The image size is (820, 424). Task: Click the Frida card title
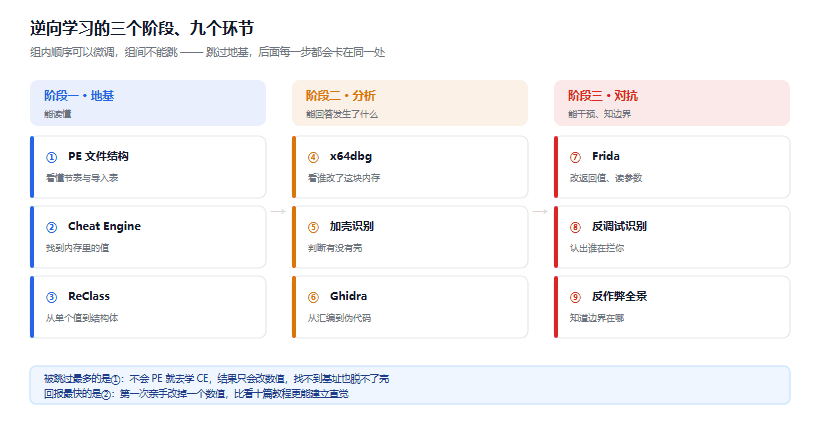point(606,156)
